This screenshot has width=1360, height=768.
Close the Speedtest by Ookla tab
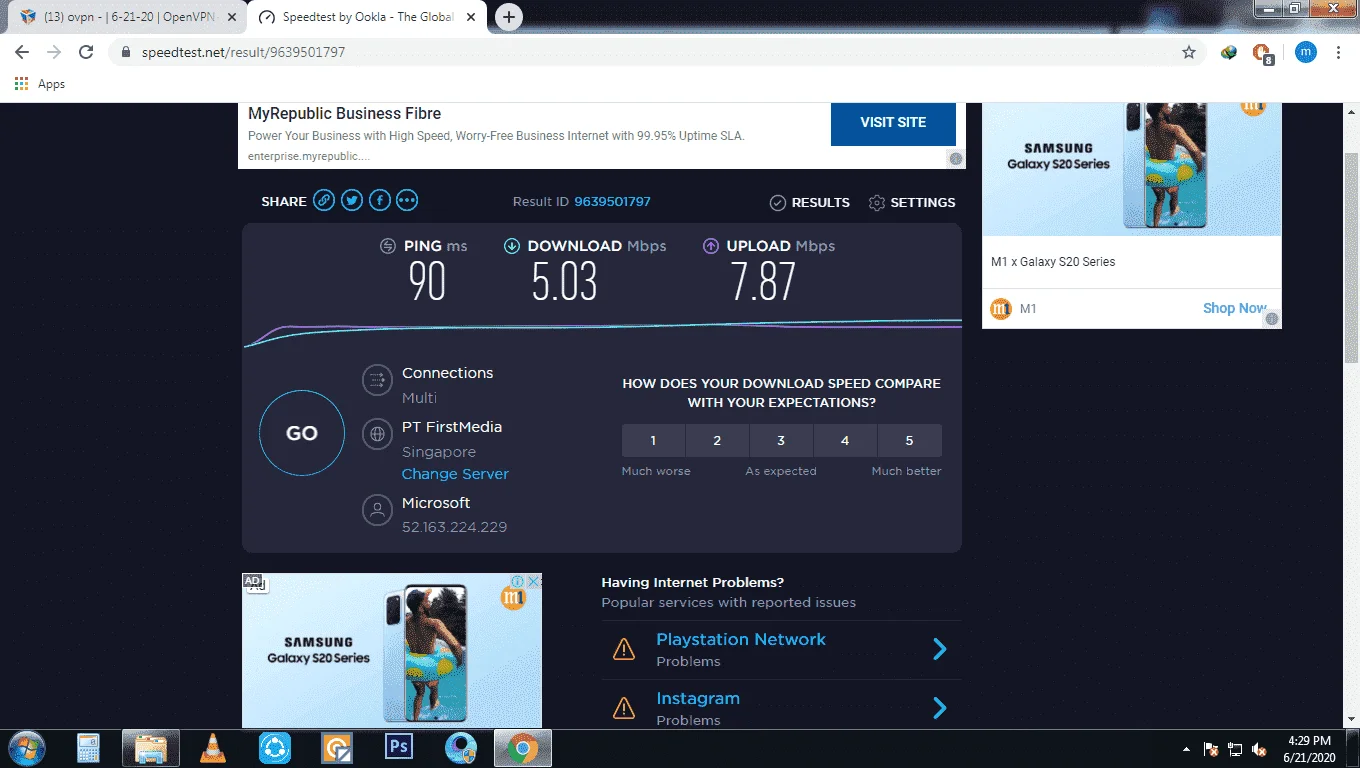[471, 17]
